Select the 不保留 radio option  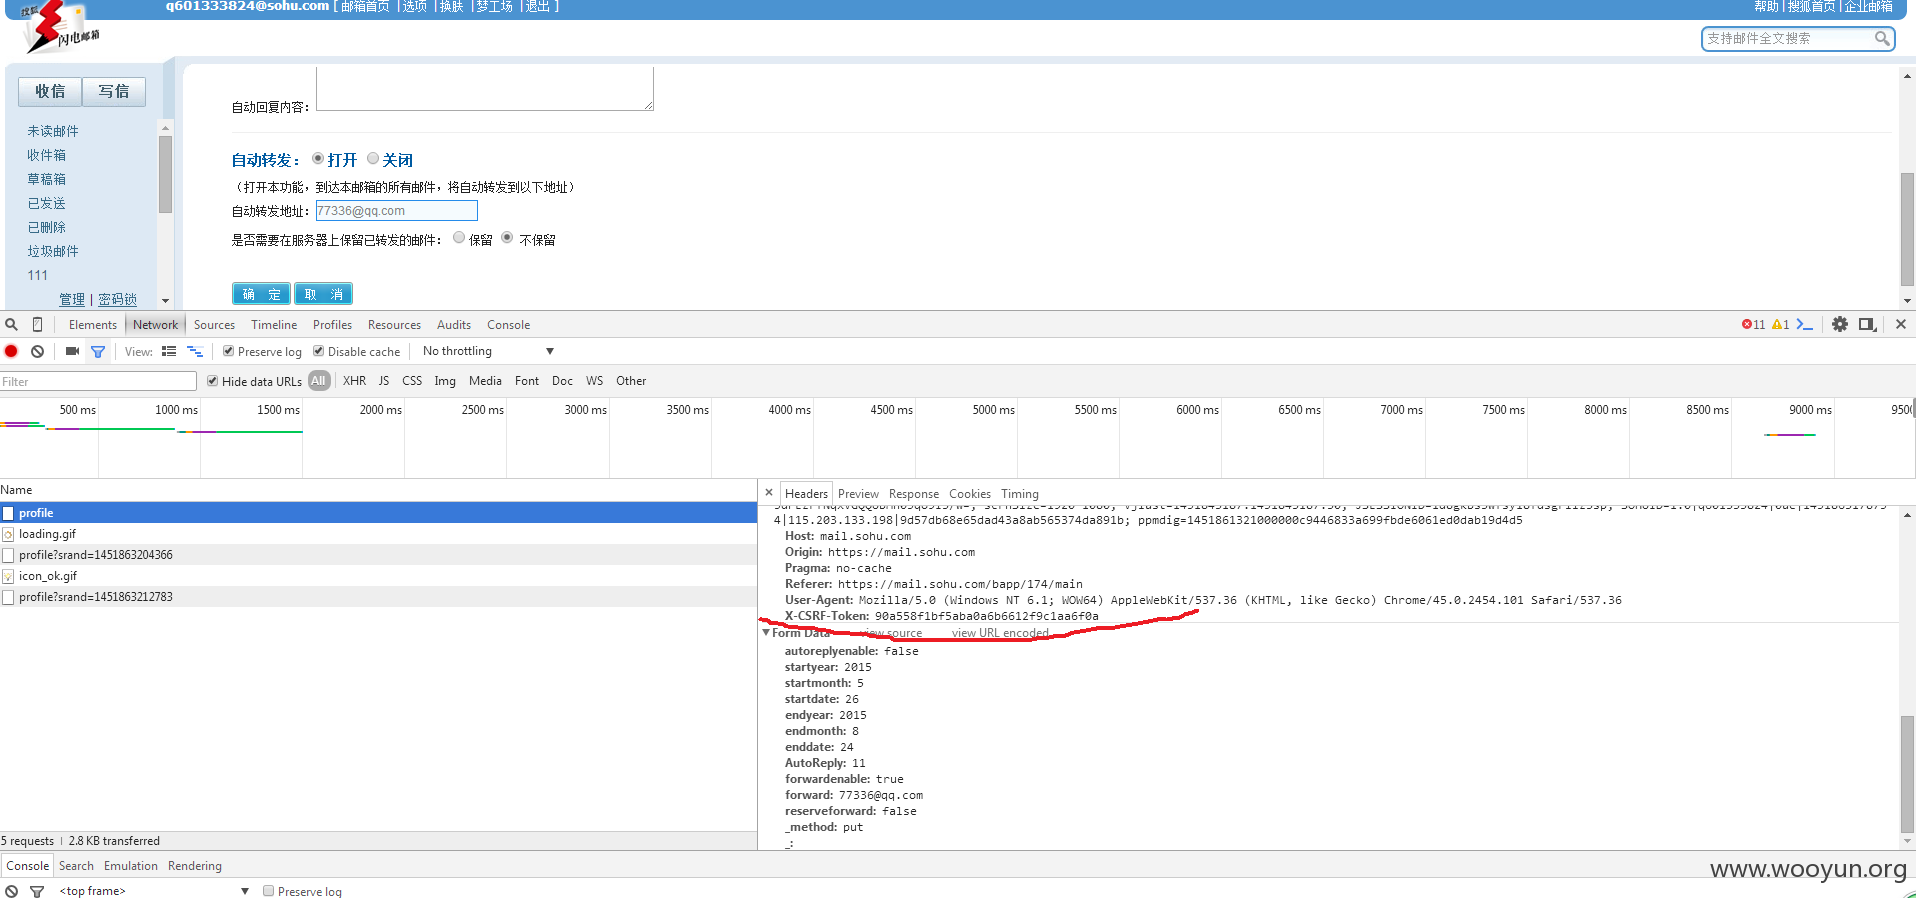coord(507,238)
